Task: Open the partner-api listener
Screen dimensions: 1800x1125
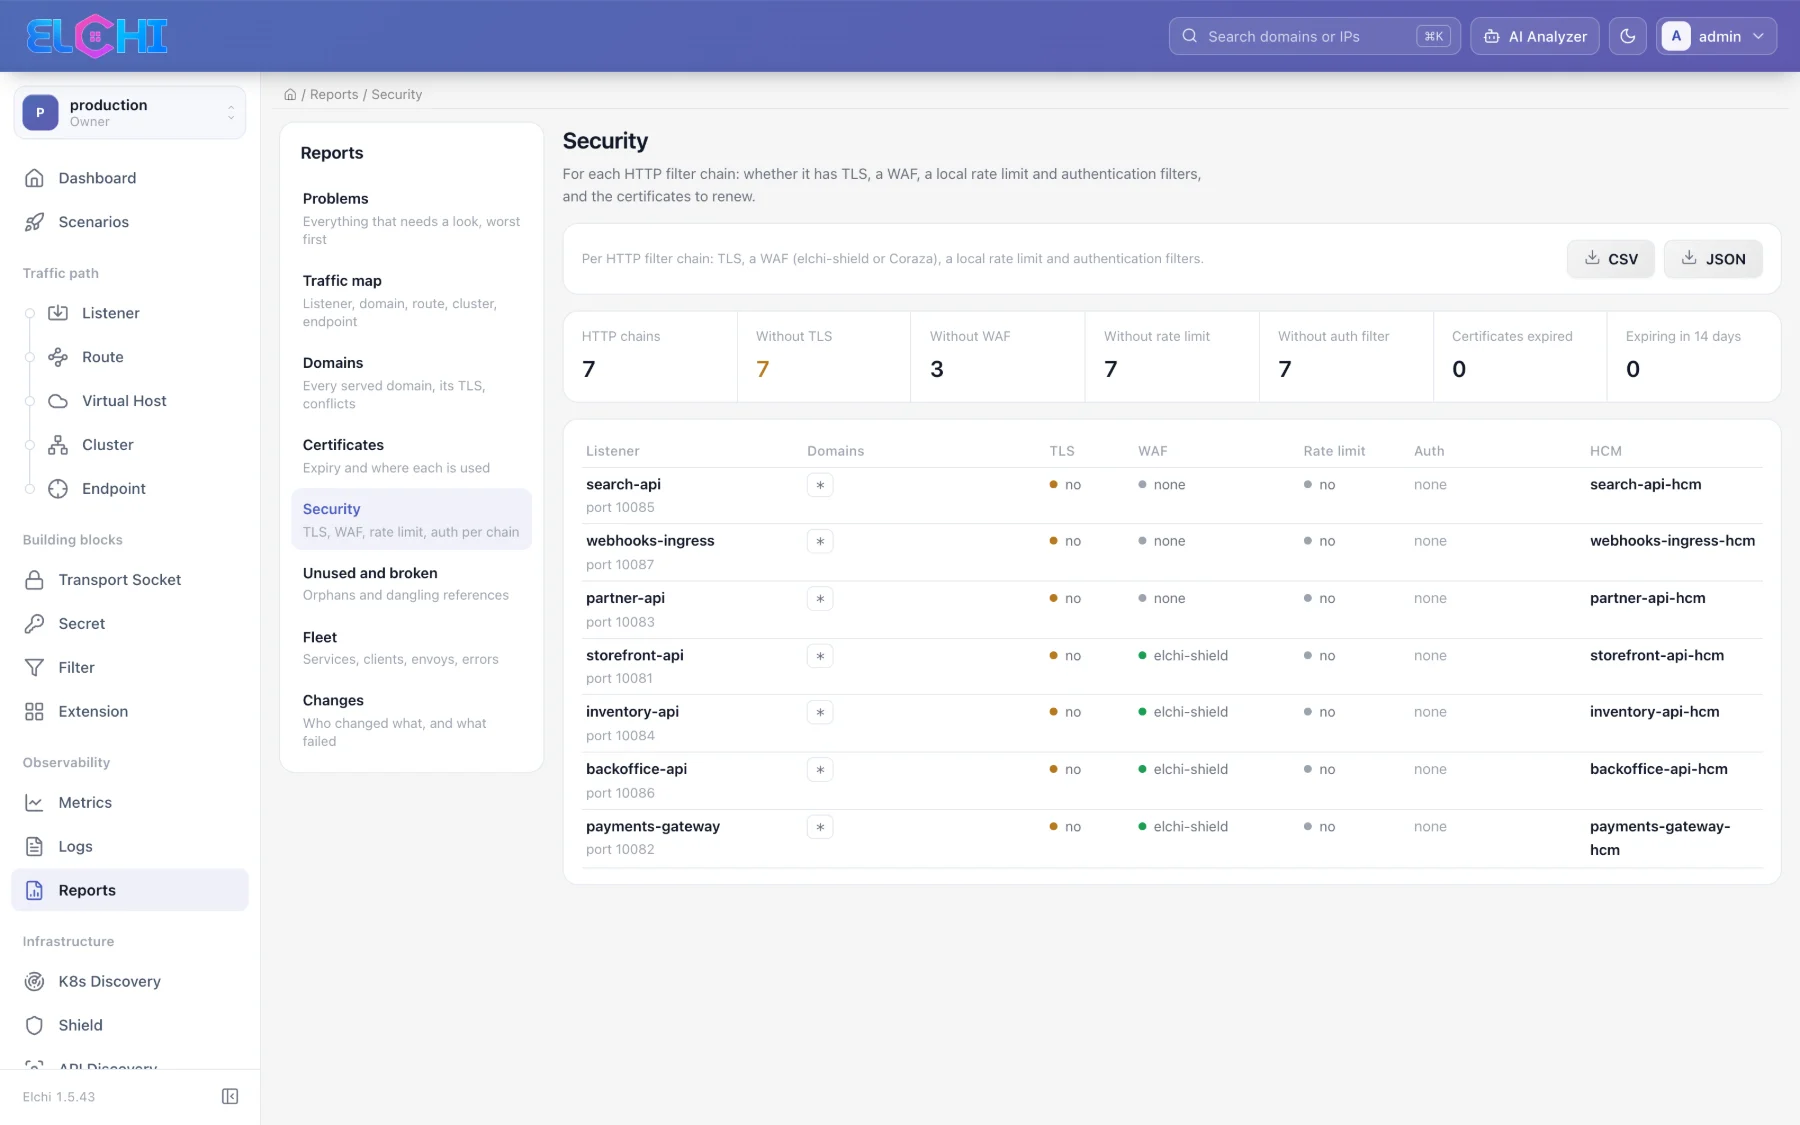Action: [x=625, y=598]
